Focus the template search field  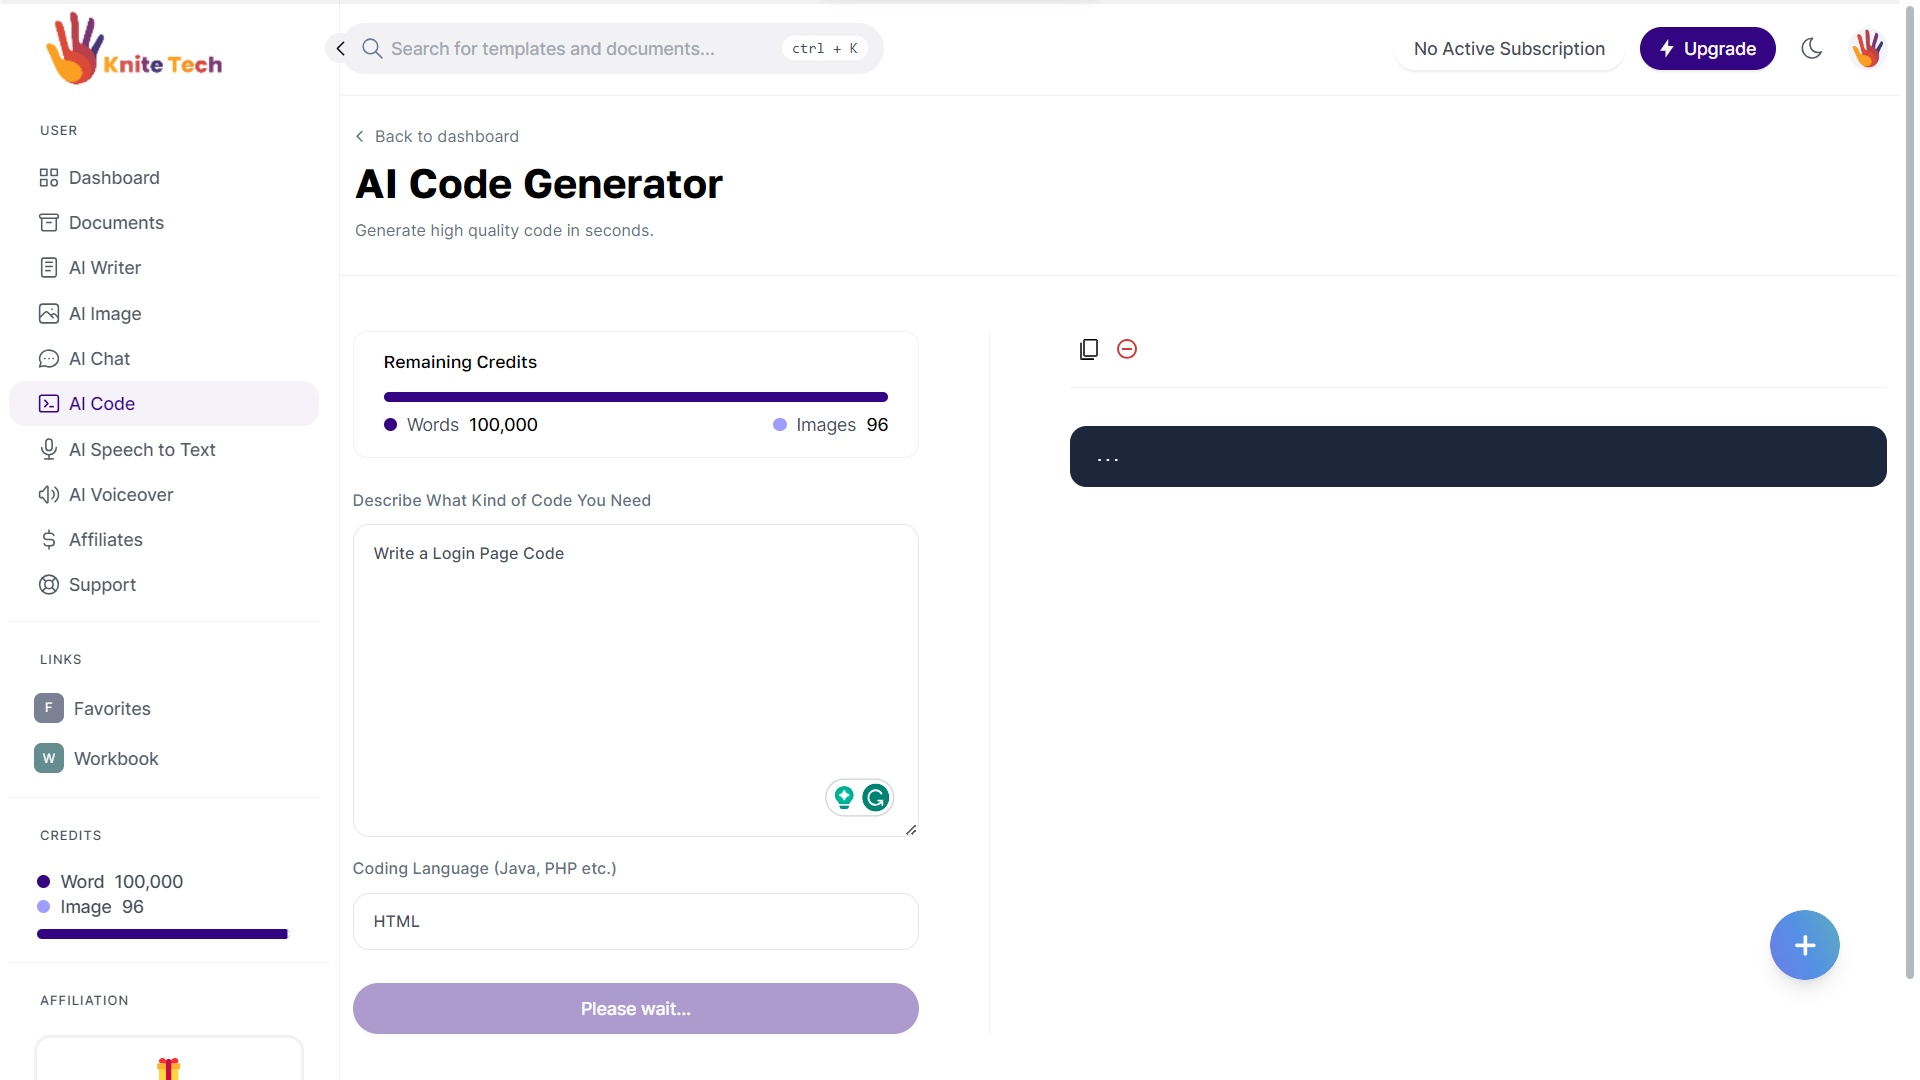click(580, 48)
